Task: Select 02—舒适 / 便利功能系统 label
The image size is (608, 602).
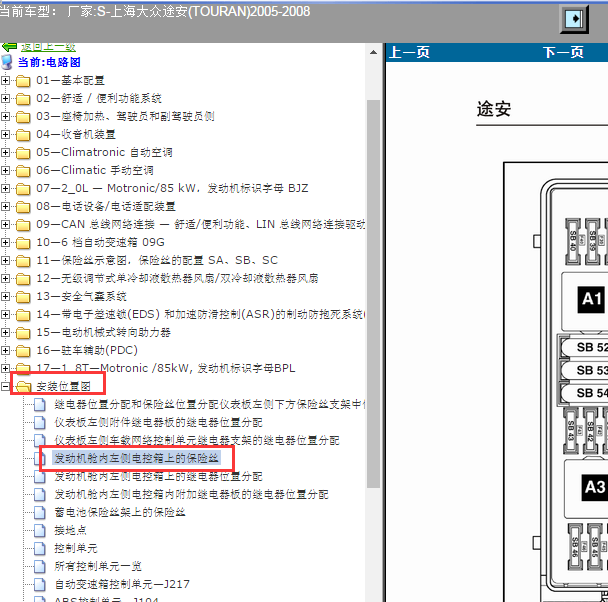Action: [98, 98]
